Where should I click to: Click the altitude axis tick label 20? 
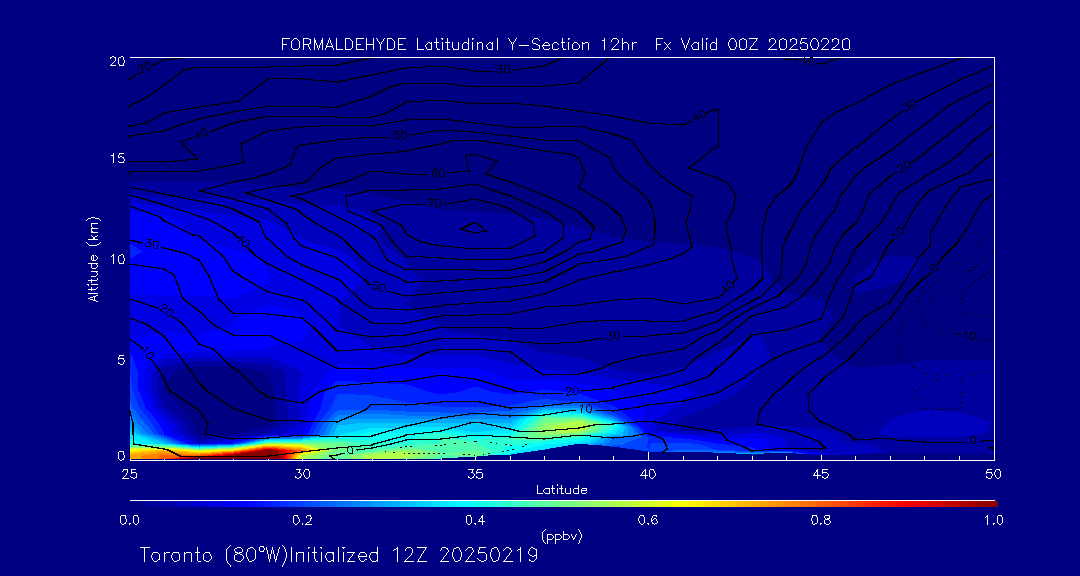coord(118,60)
